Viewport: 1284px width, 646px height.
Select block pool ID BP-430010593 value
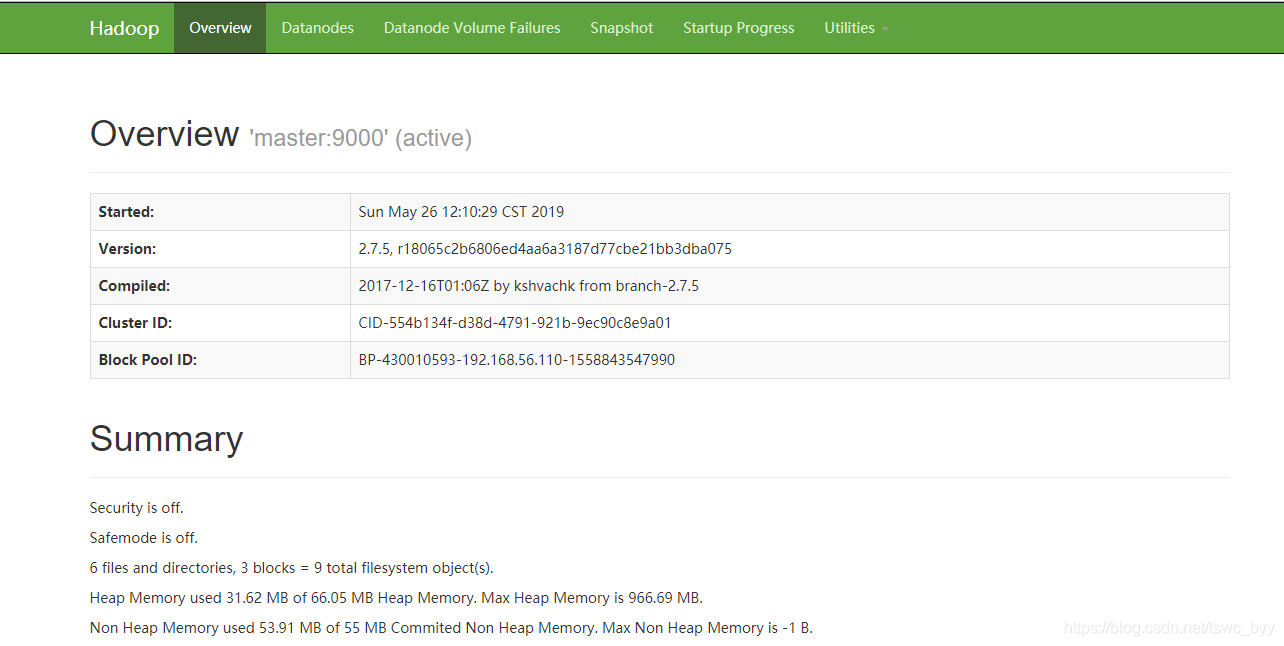pyautogui.click(x=517, y=360)
